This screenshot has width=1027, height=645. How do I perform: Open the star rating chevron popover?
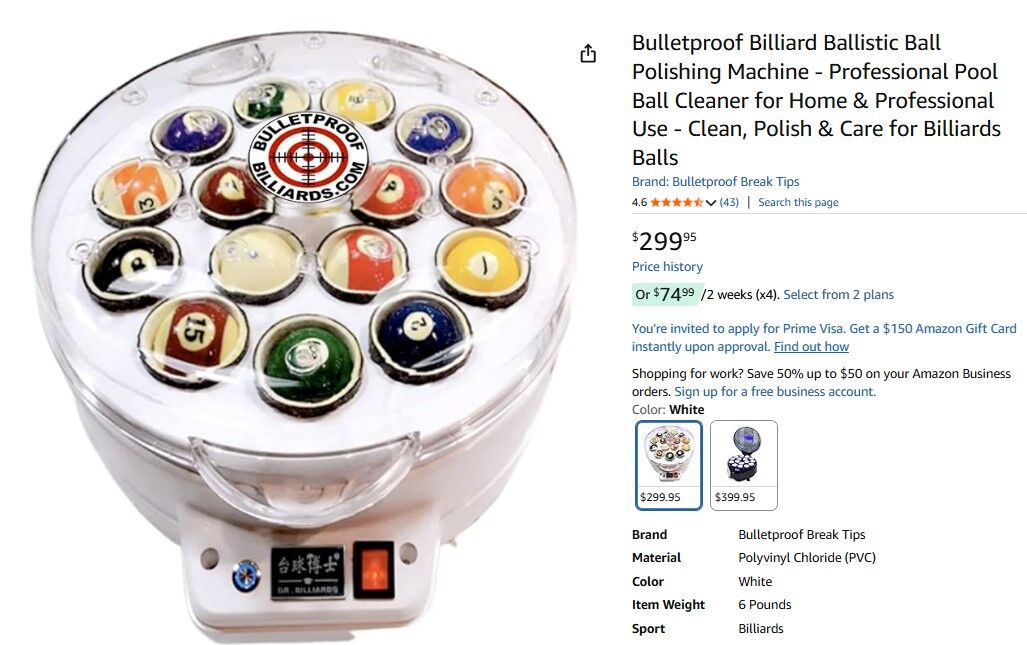click(x=711, y=203)
